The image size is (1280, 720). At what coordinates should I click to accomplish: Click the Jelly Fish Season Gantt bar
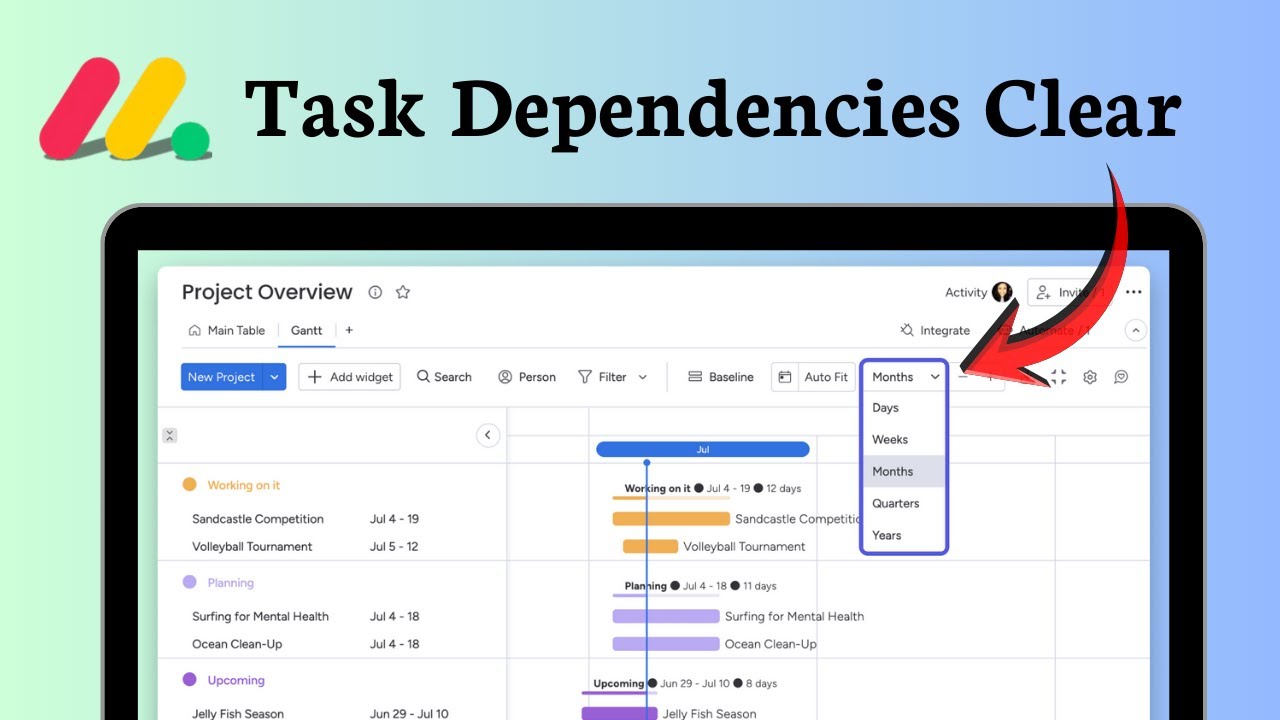coord(620,713)
